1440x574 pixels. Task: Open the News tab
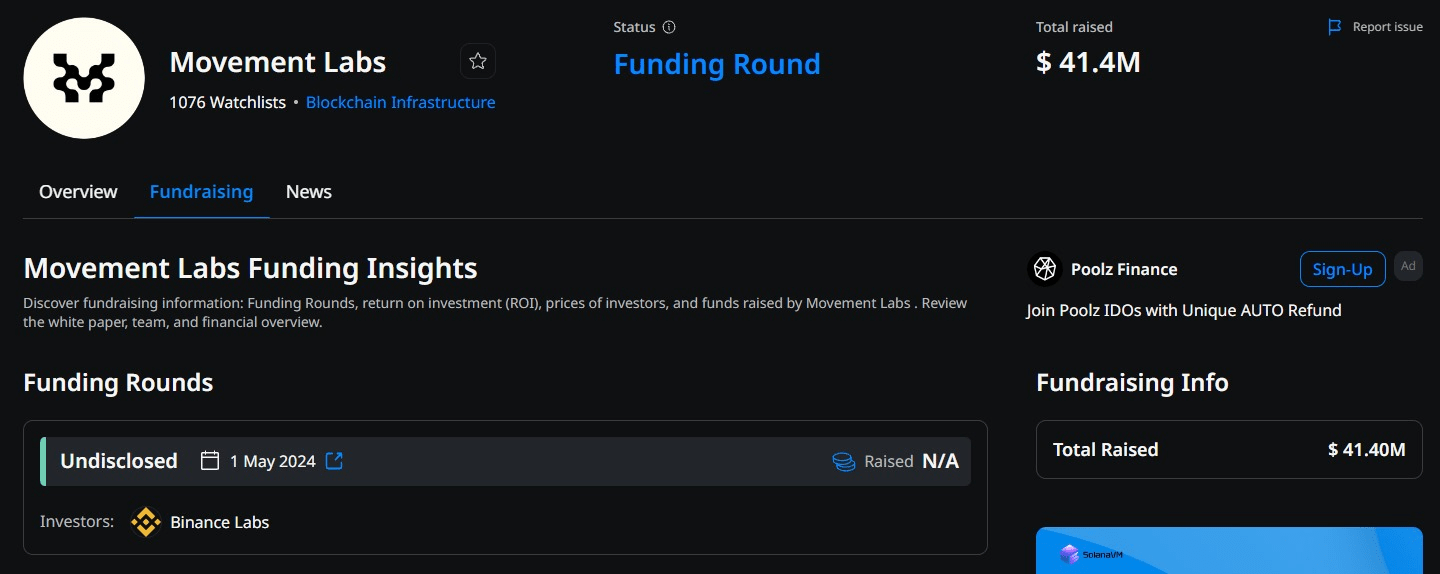click(x=308, y=192)
